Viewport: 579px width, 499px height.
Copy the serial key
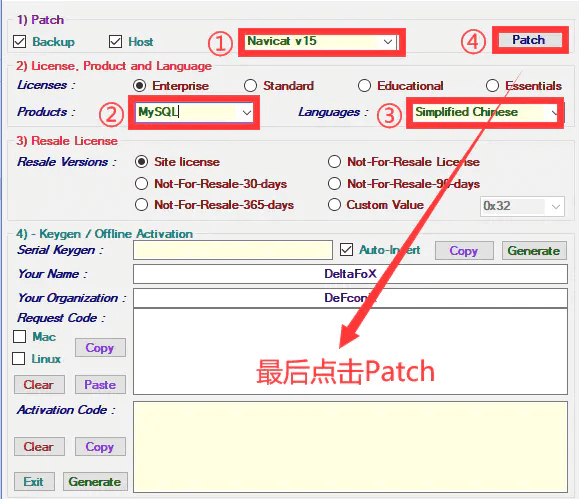click(x=464, y=251)
